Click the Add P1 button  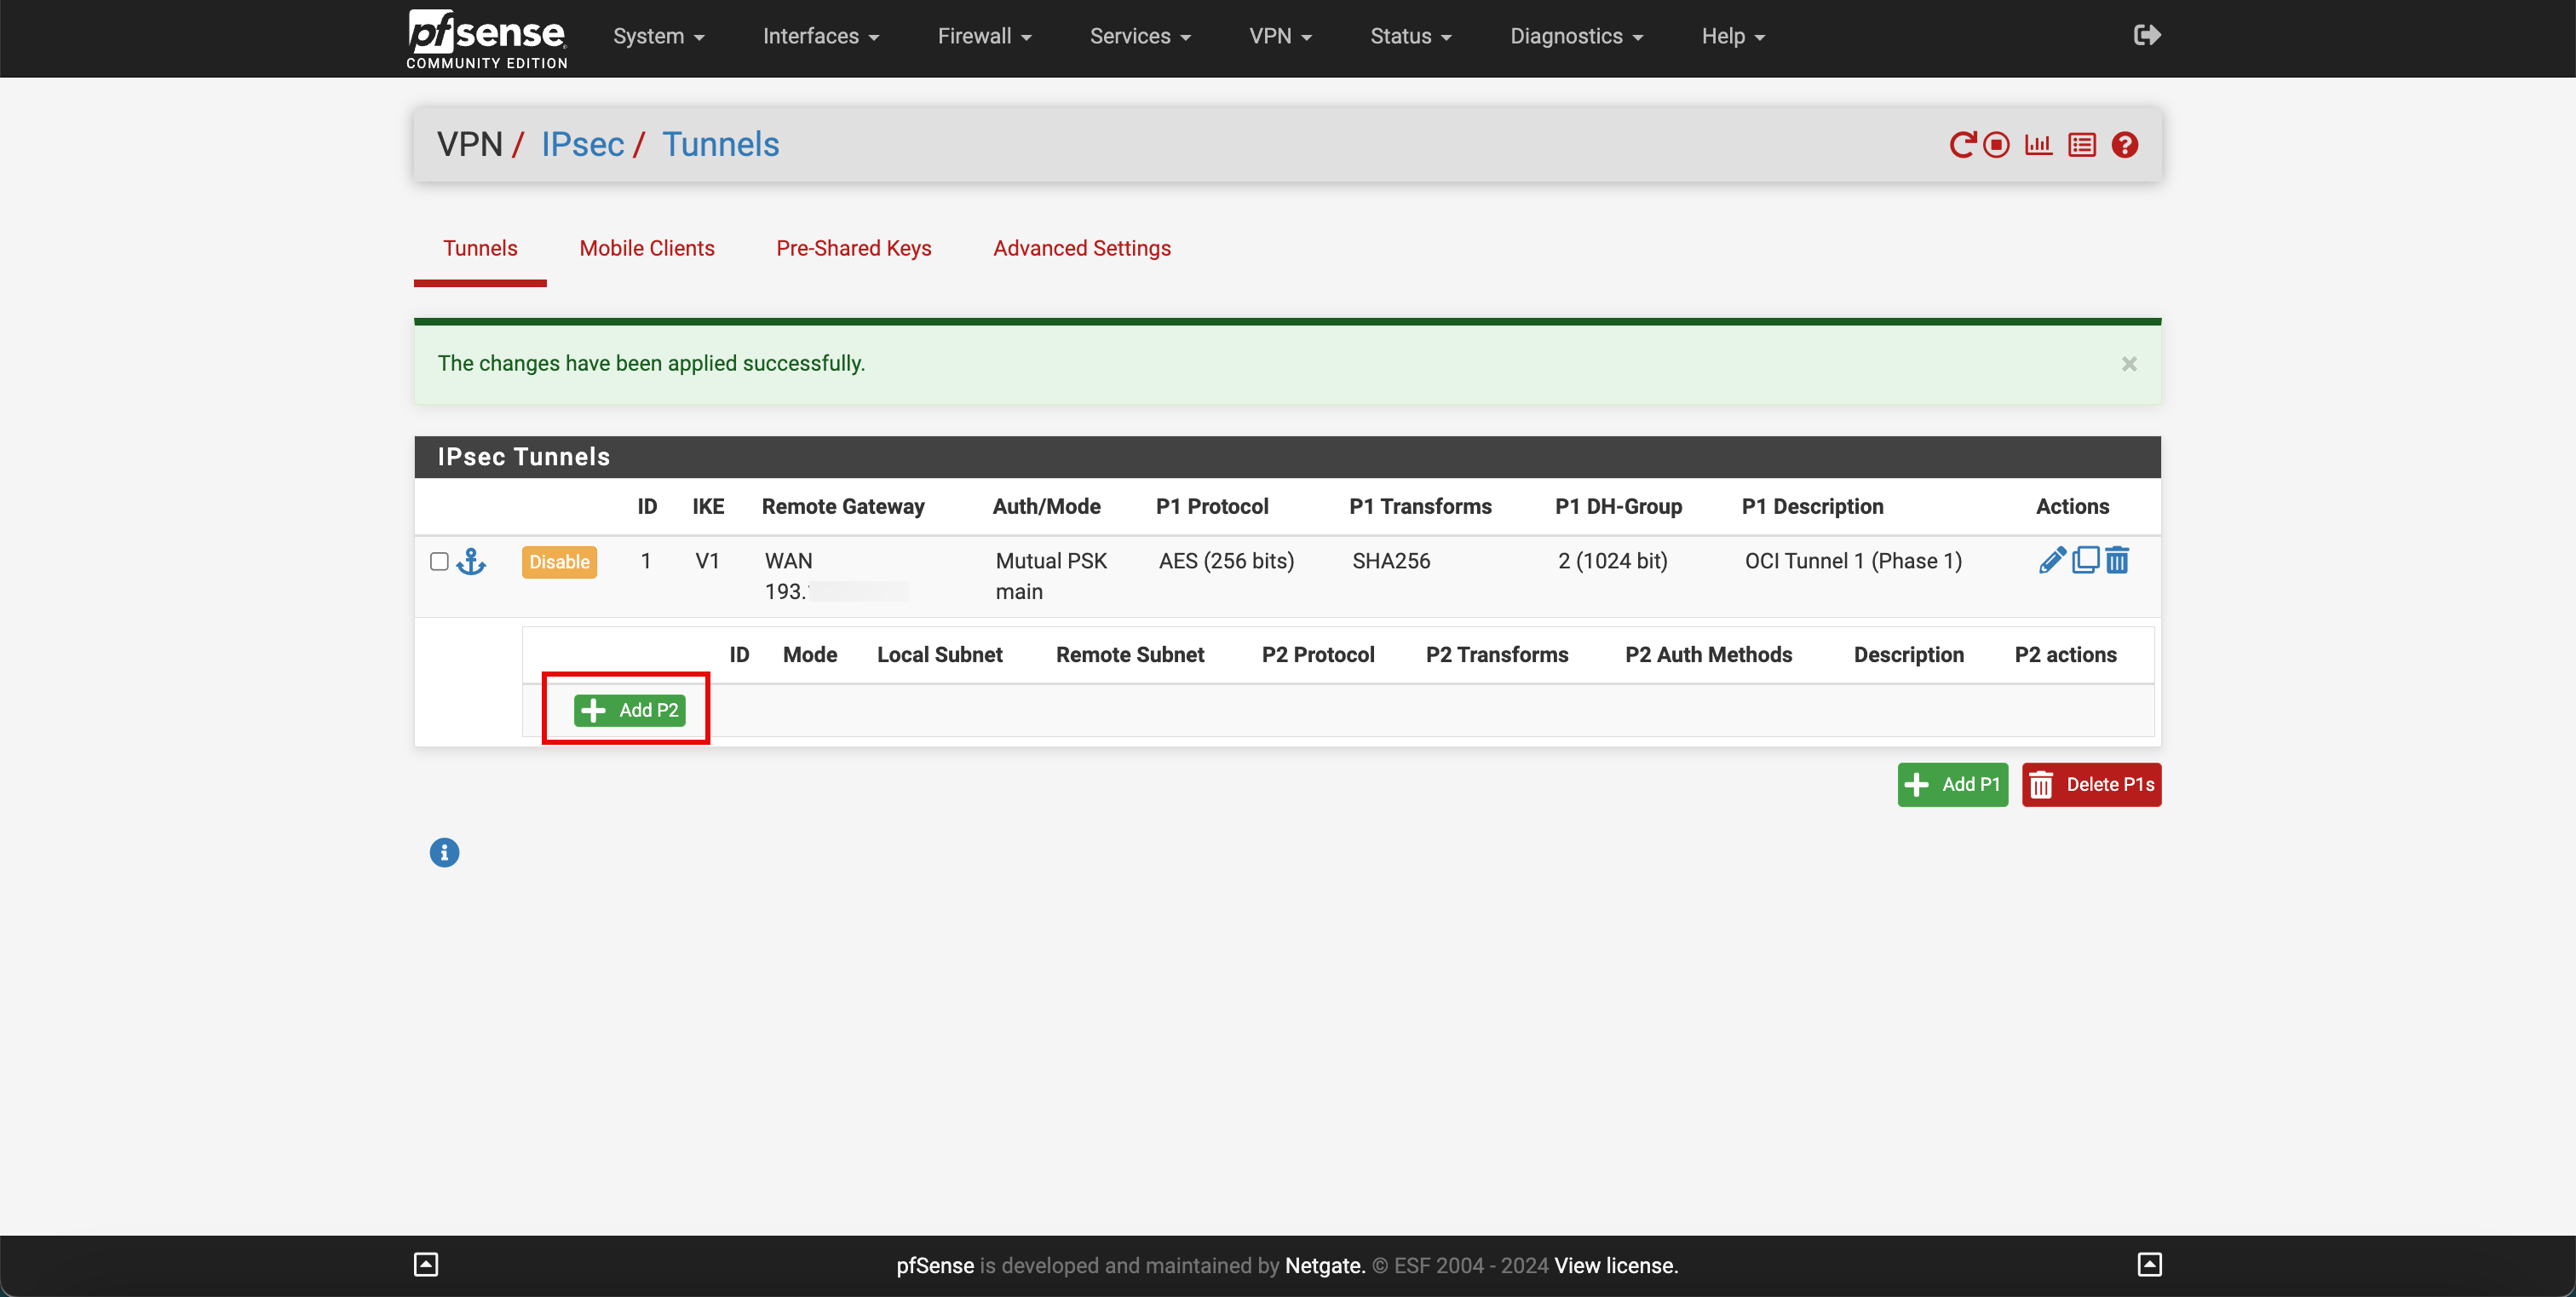(x=1952, y=782)
